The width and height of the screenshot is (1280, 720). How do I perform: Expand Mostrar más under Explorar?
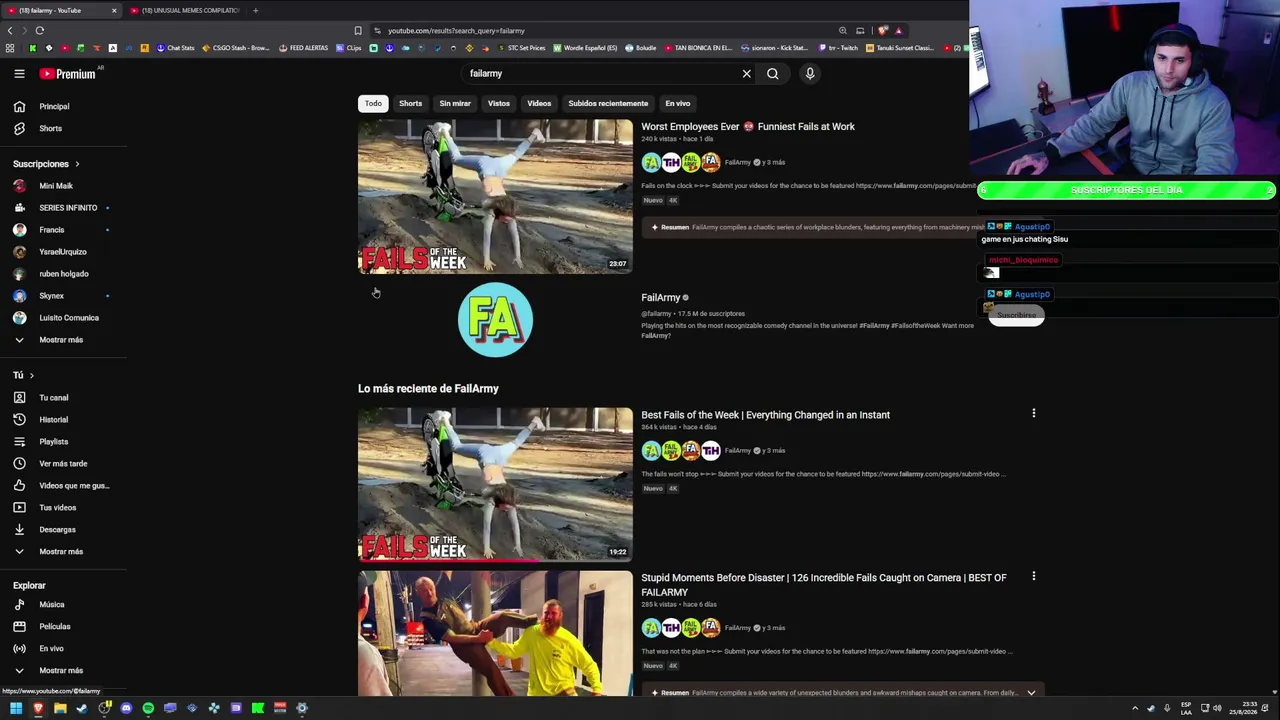(63, 670)
